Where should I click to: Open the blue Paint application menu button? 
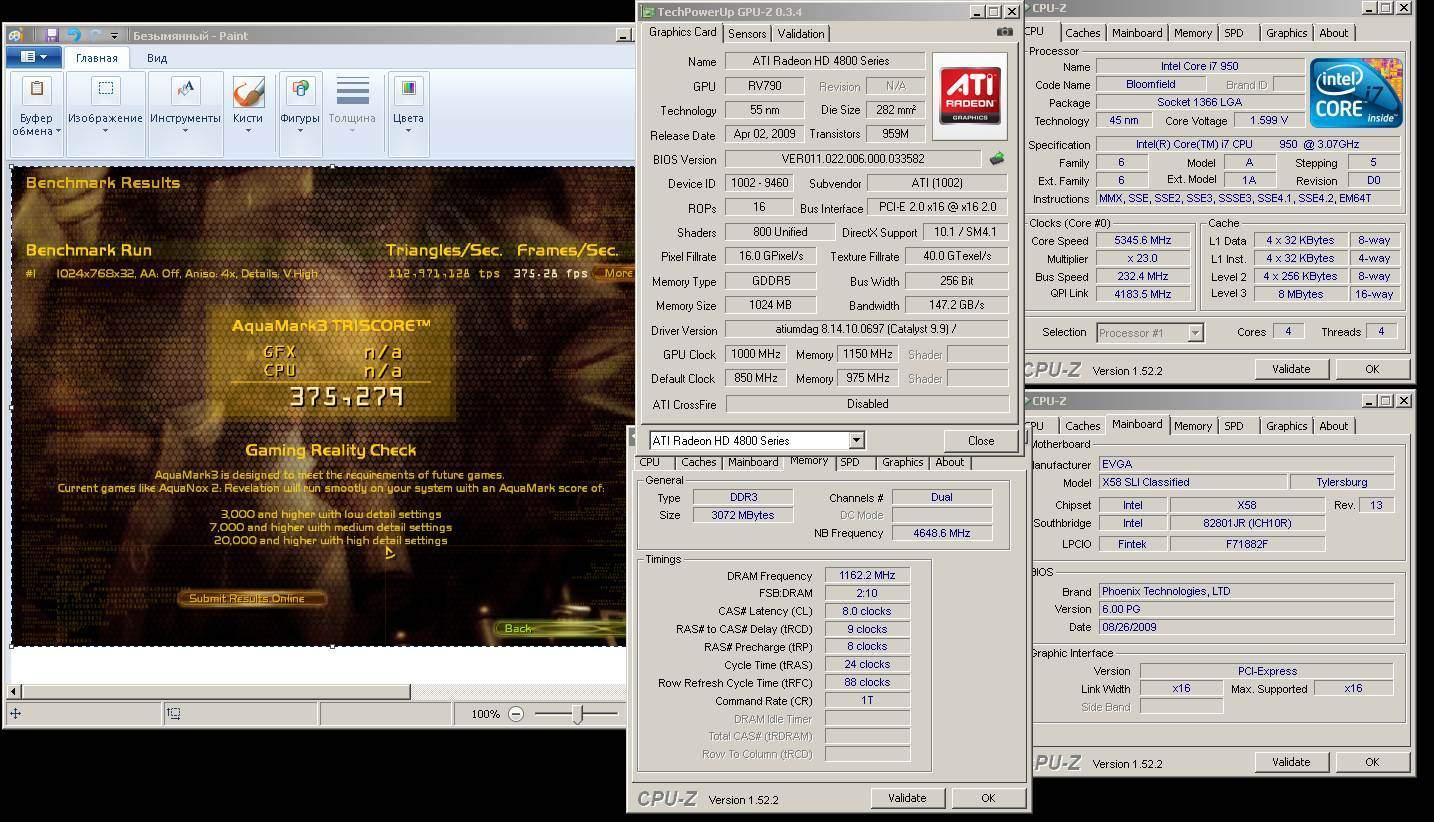pos(33,57)
